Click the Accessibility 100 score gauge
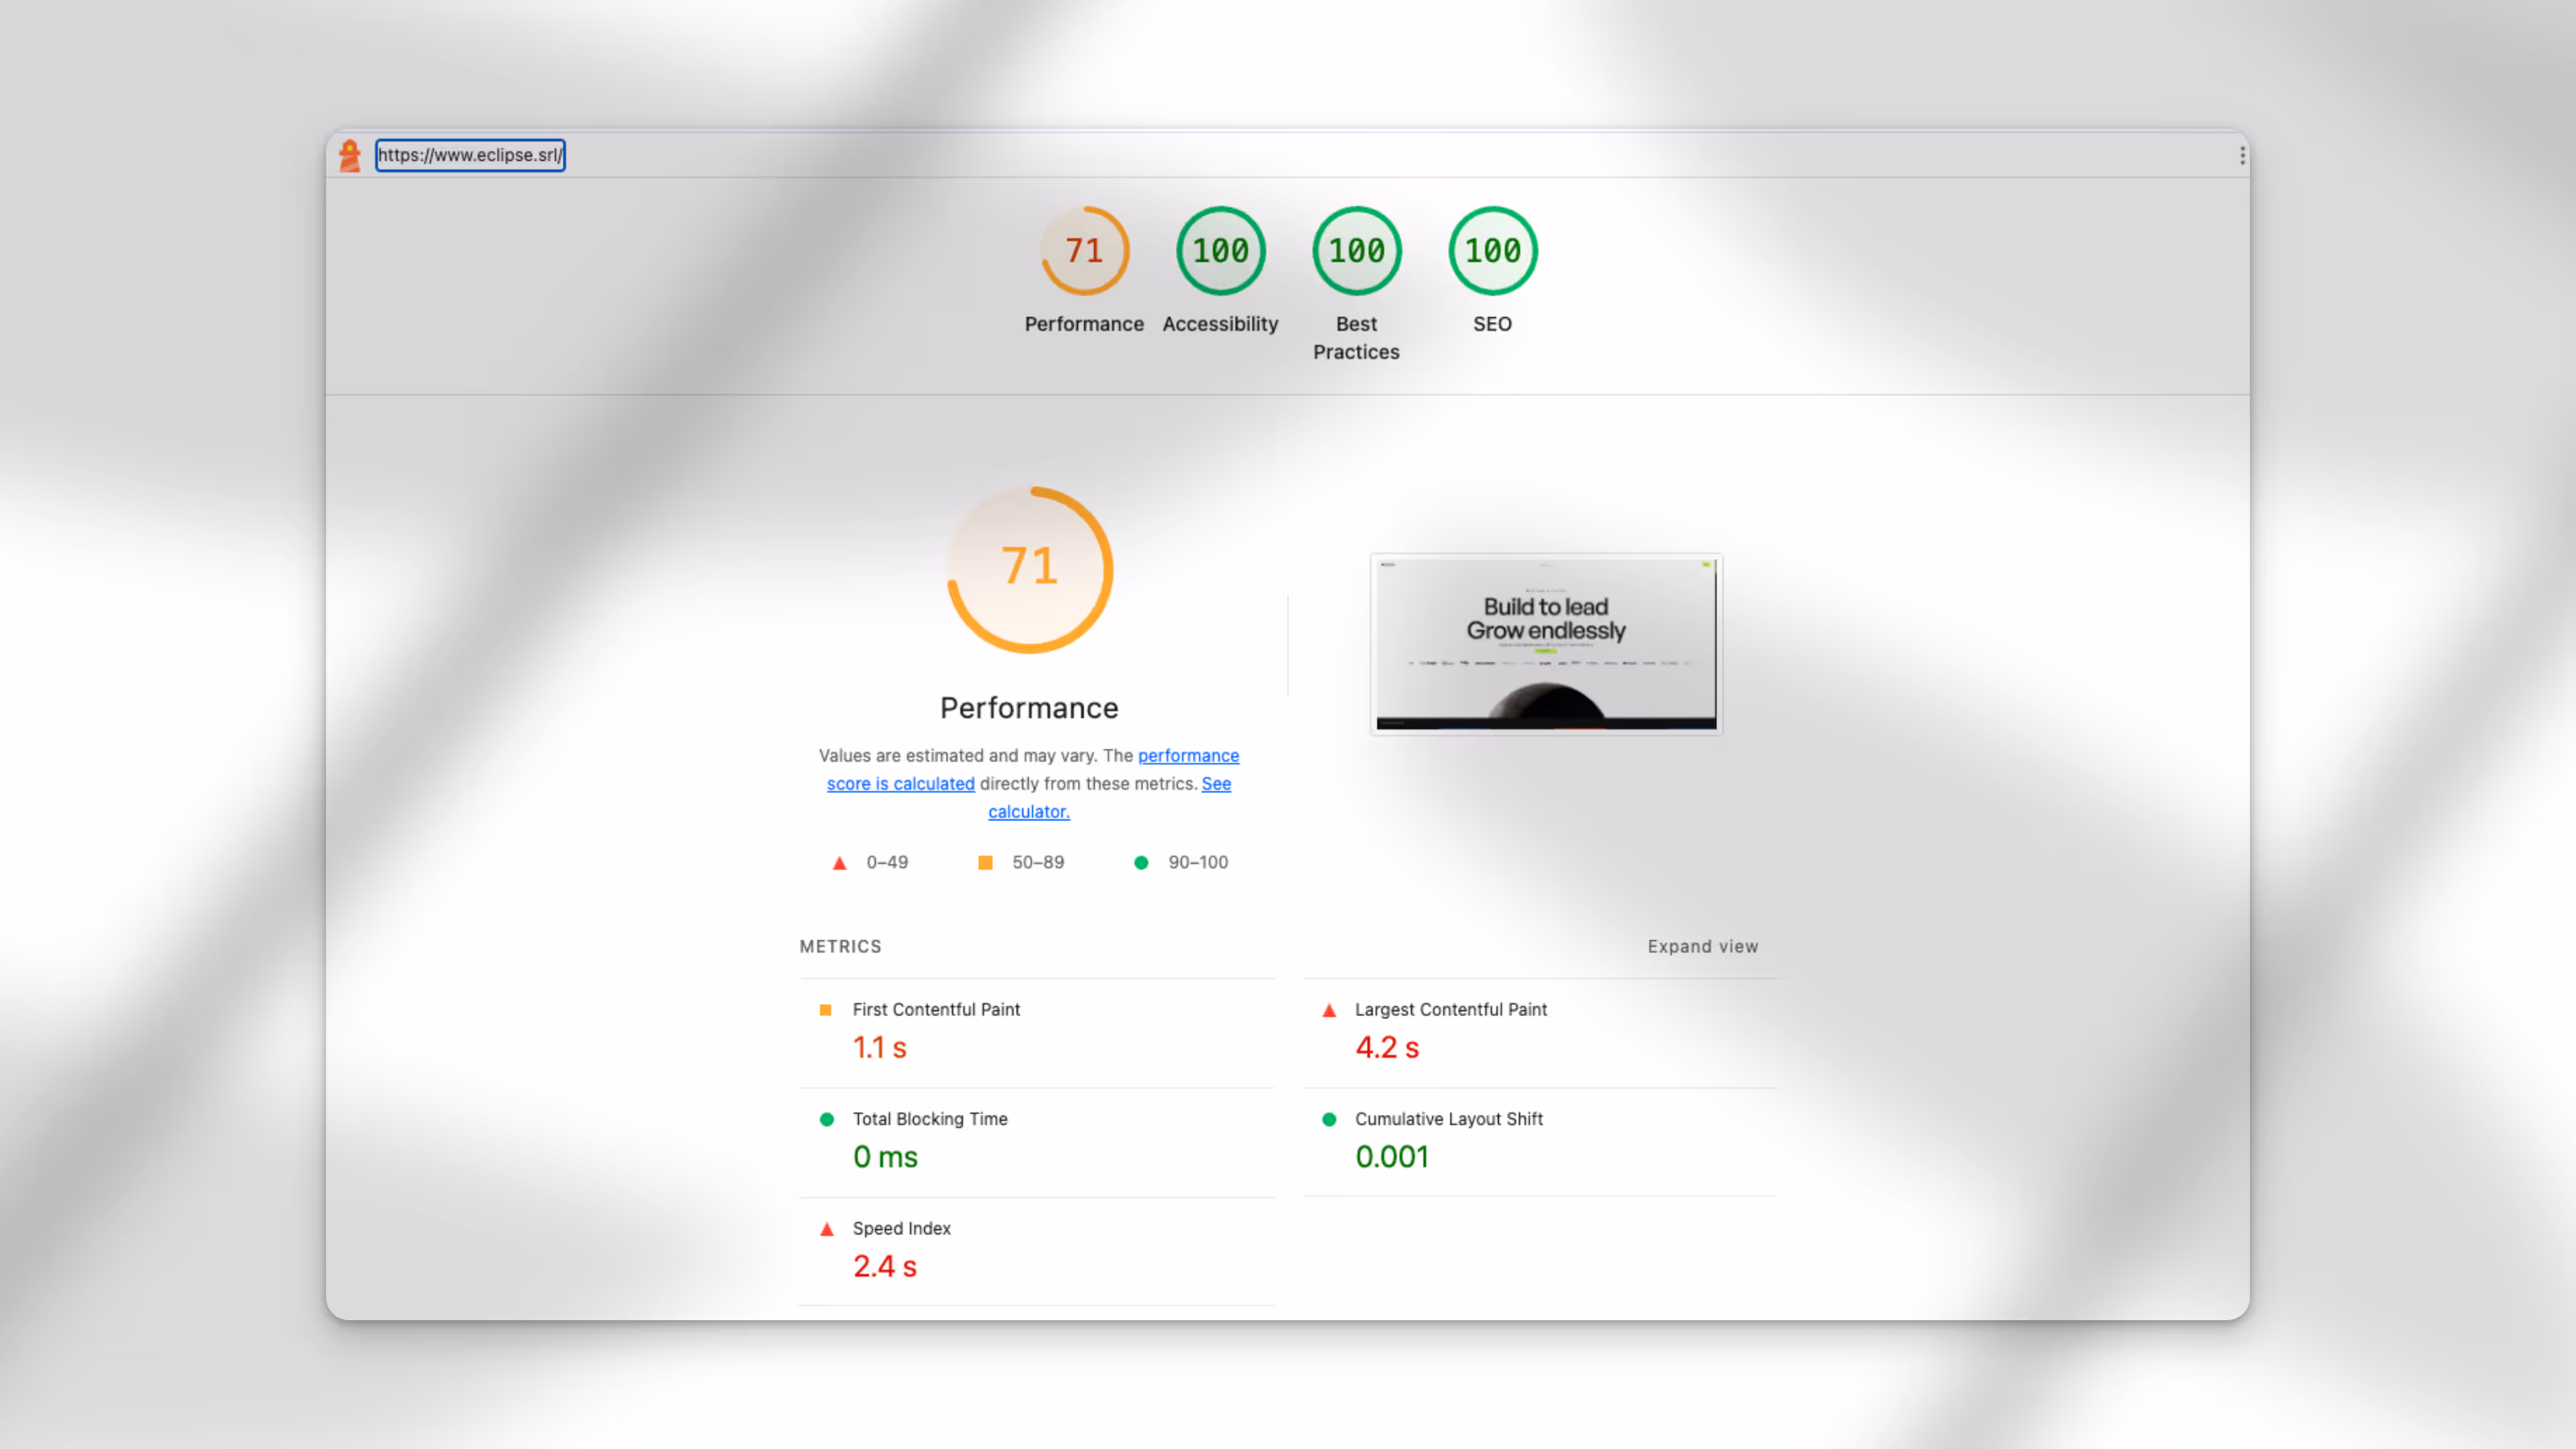Screen dimensions: 2576x1449 [1220, 251]
